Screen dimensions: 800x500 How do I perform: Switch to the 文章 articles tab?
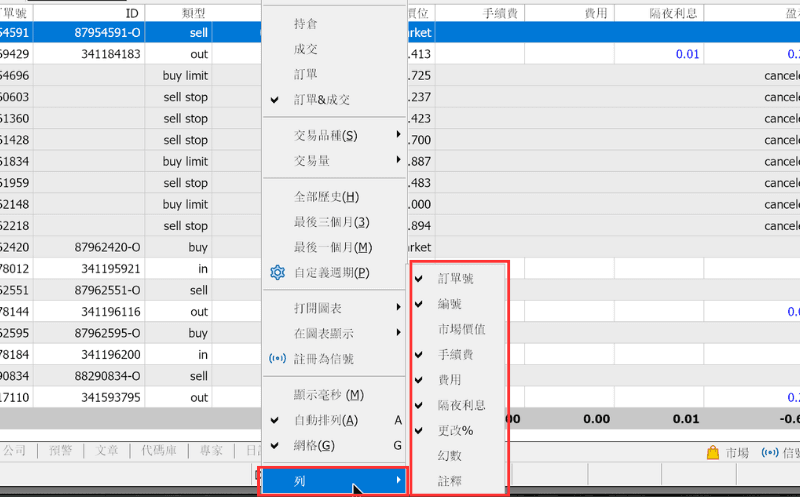pyautogui.click(x=106, y=451)
